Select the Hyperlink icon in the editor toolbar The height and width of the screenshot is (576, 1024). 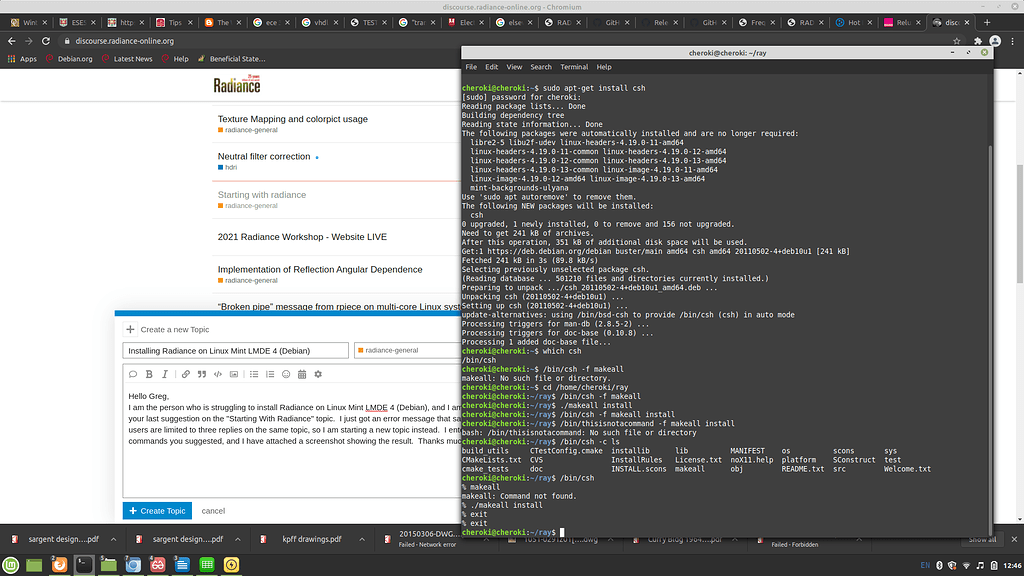click(186, 373)
